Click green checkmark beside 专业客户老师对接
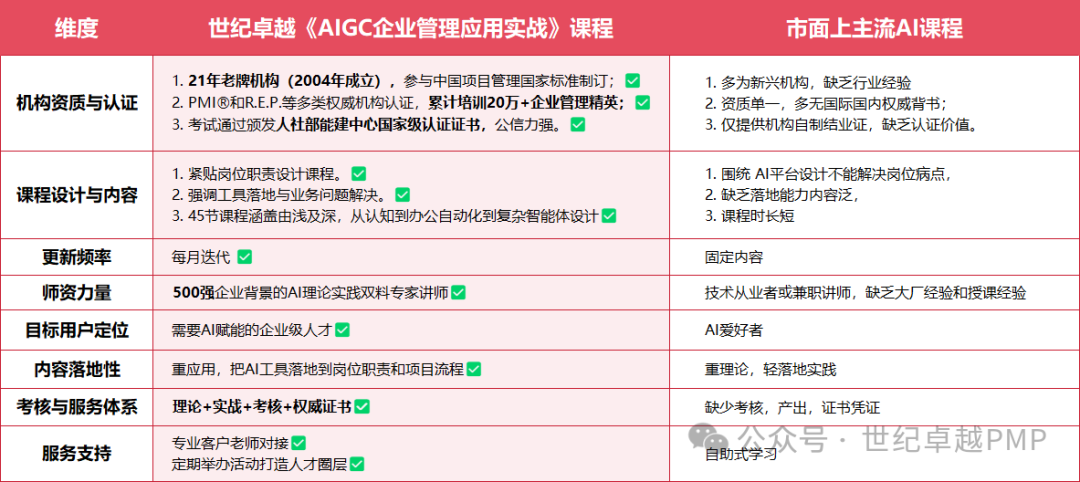 (298, 442)
